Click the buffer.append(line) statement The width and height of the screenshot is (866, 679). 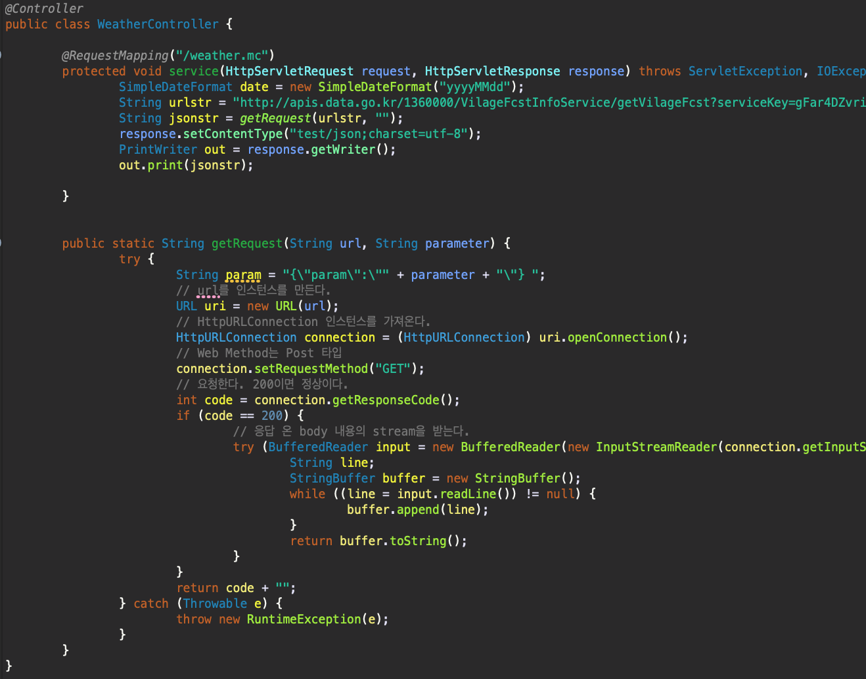click(x=417, y=510)
